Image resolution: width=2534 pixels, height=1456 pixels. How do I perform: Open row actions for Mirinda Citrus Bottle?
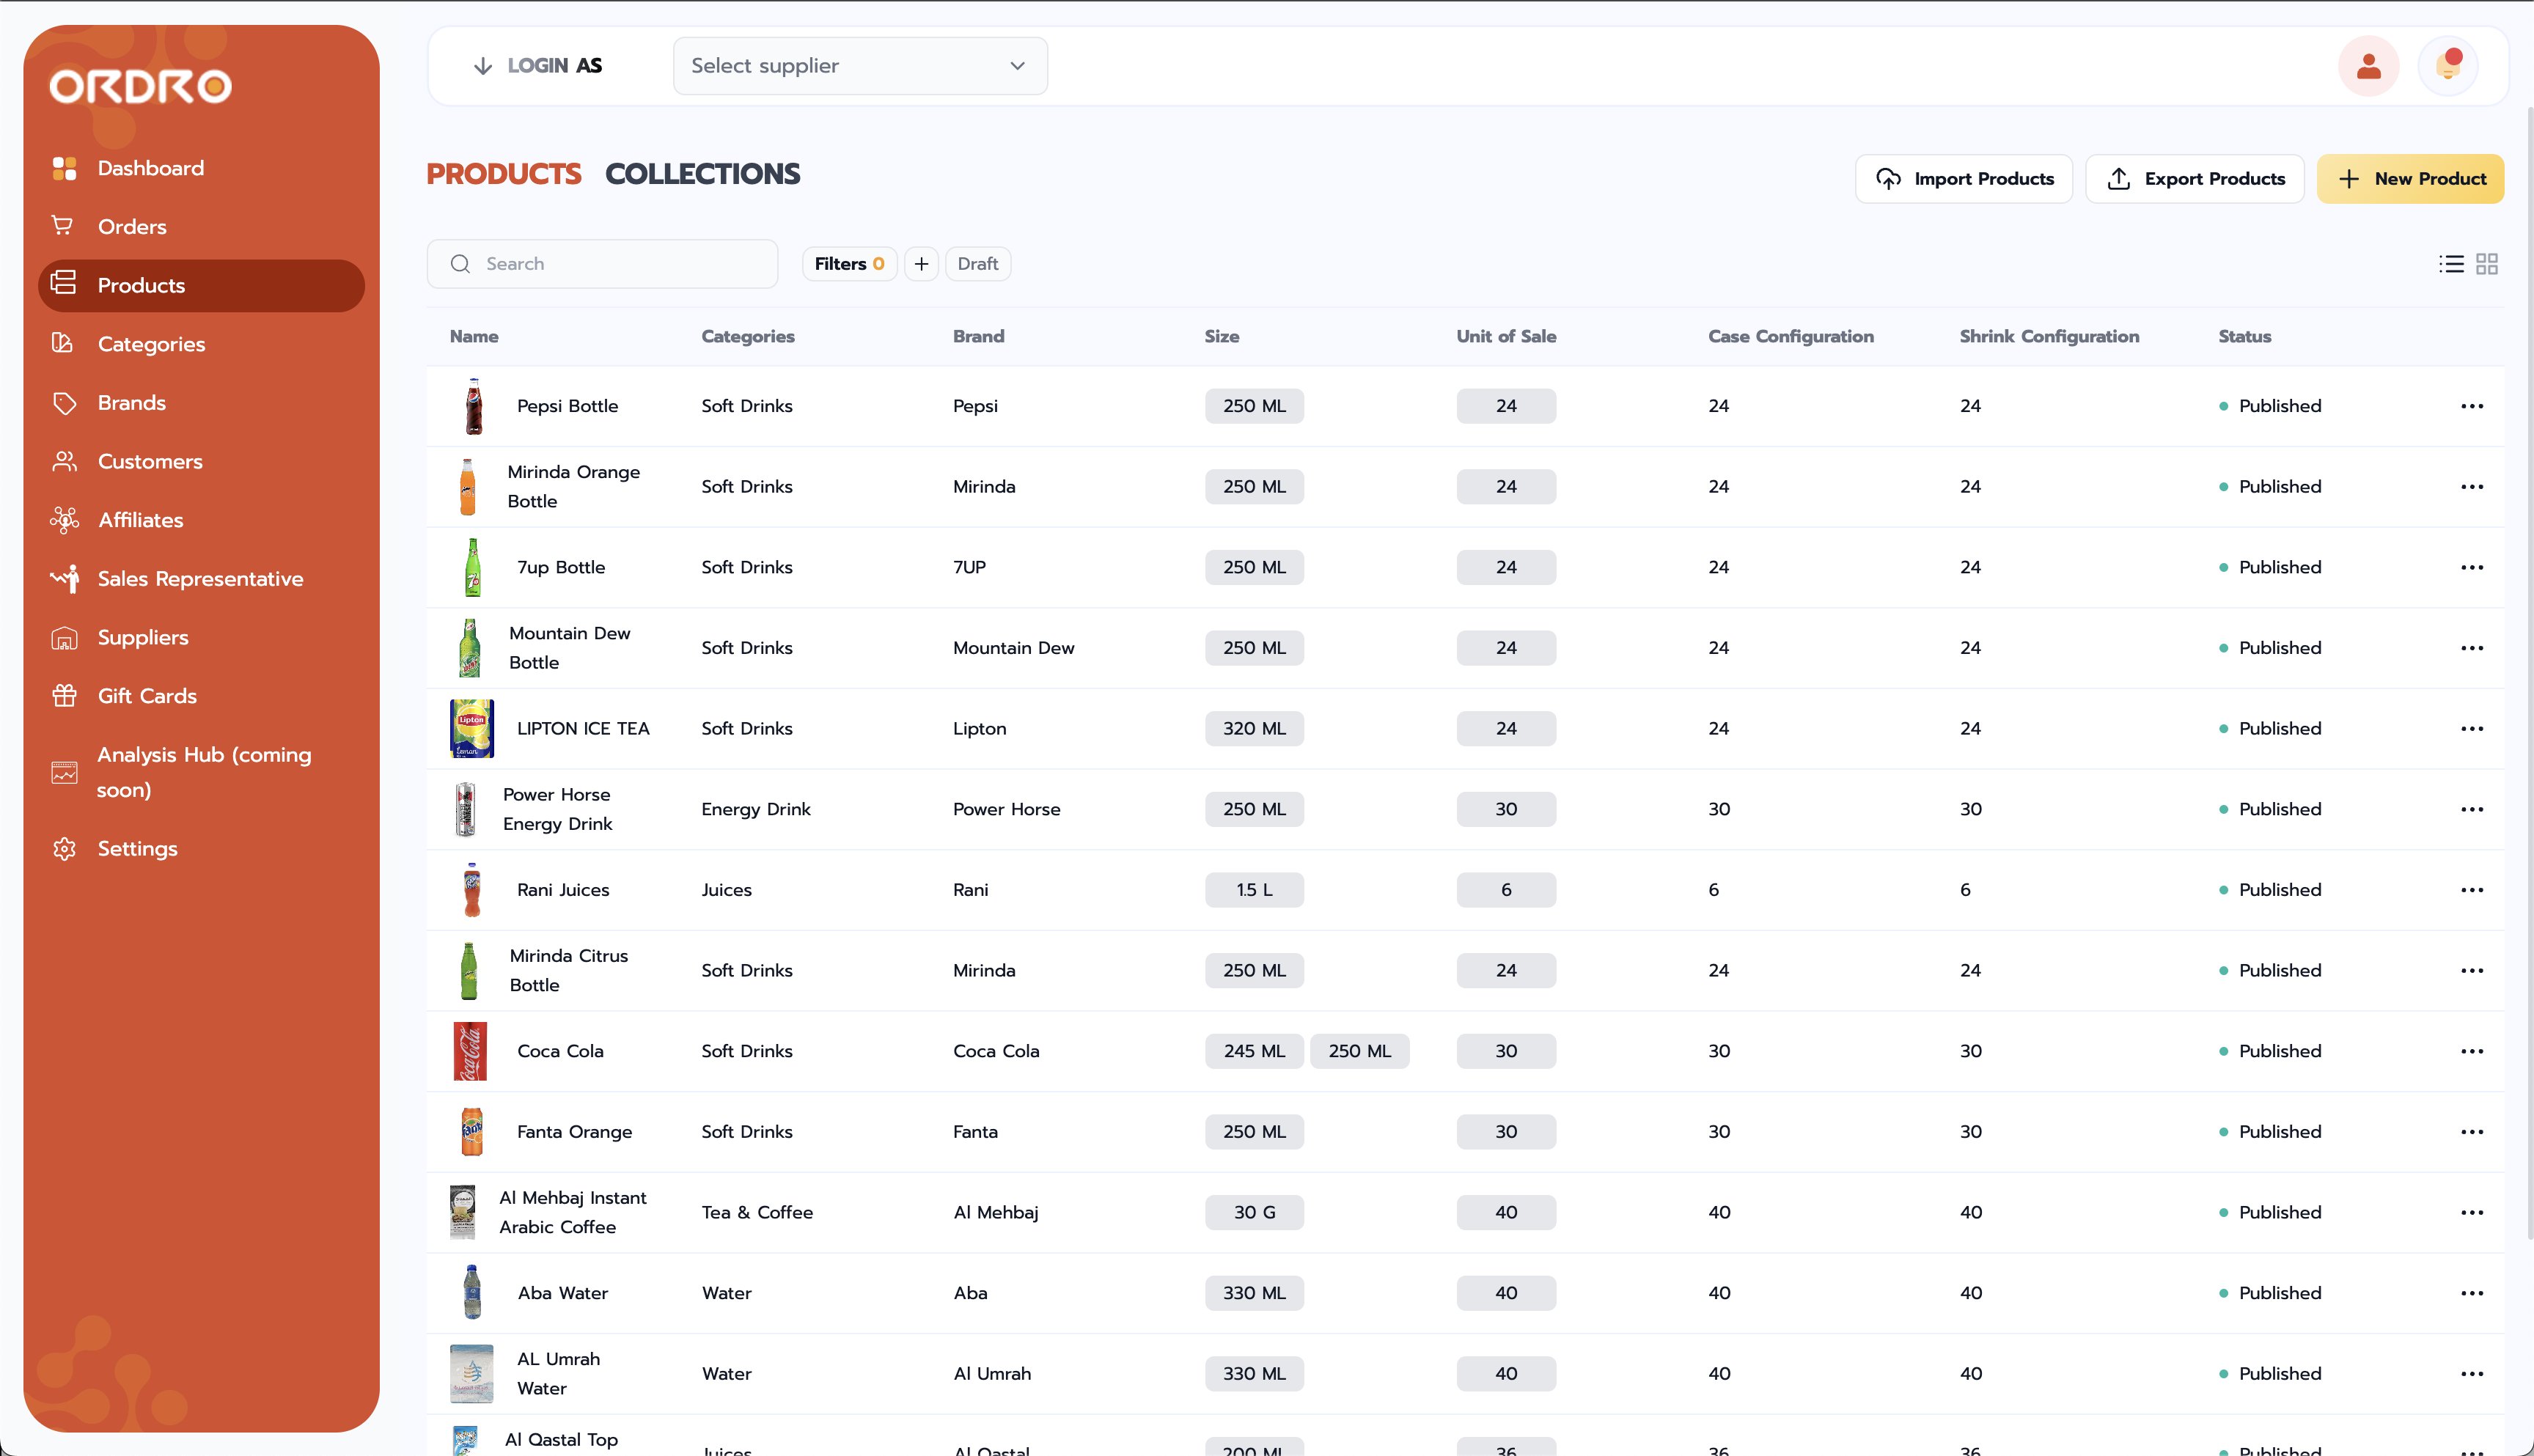(x=2472, y=971)
